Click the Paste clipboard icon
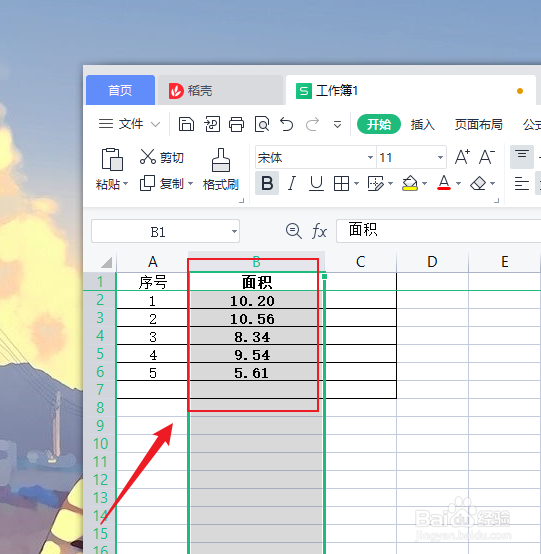The height and width of the screenshot is (554, 541). click(x=112, y=159)
